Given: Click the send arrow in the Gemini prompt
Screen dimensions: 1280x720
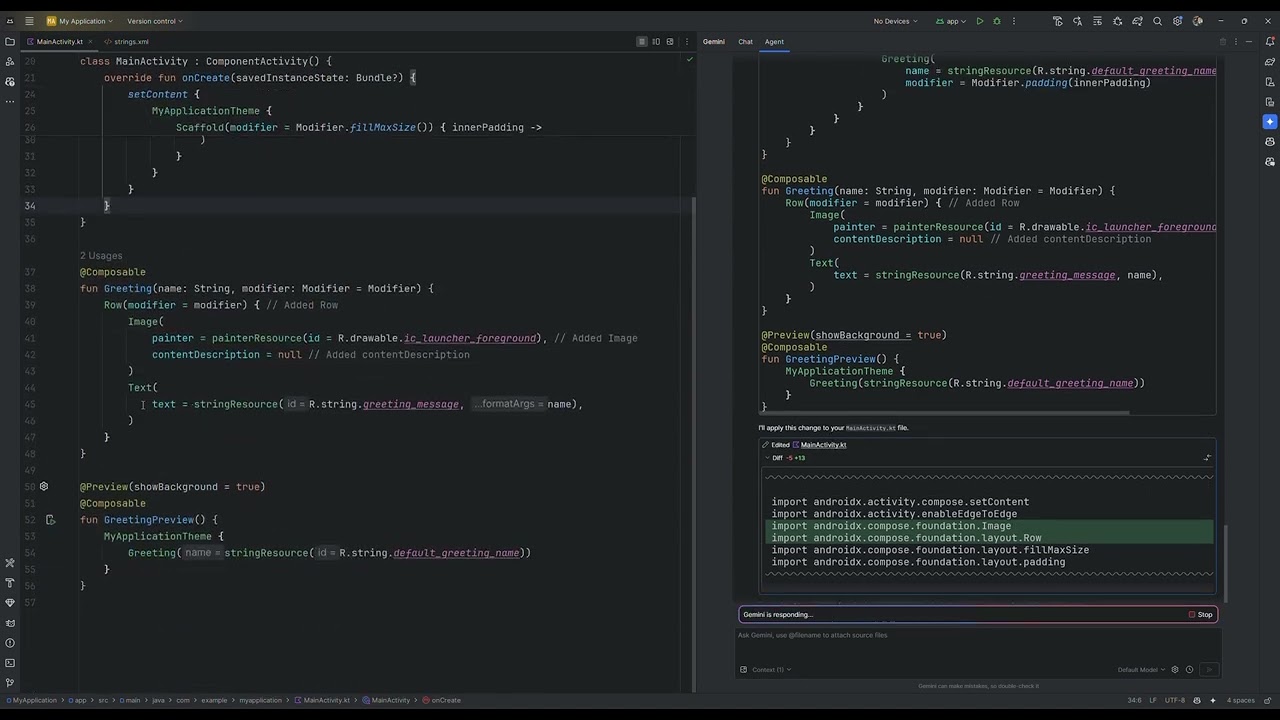Looking at the screenshot, I should coord(1209,670).
